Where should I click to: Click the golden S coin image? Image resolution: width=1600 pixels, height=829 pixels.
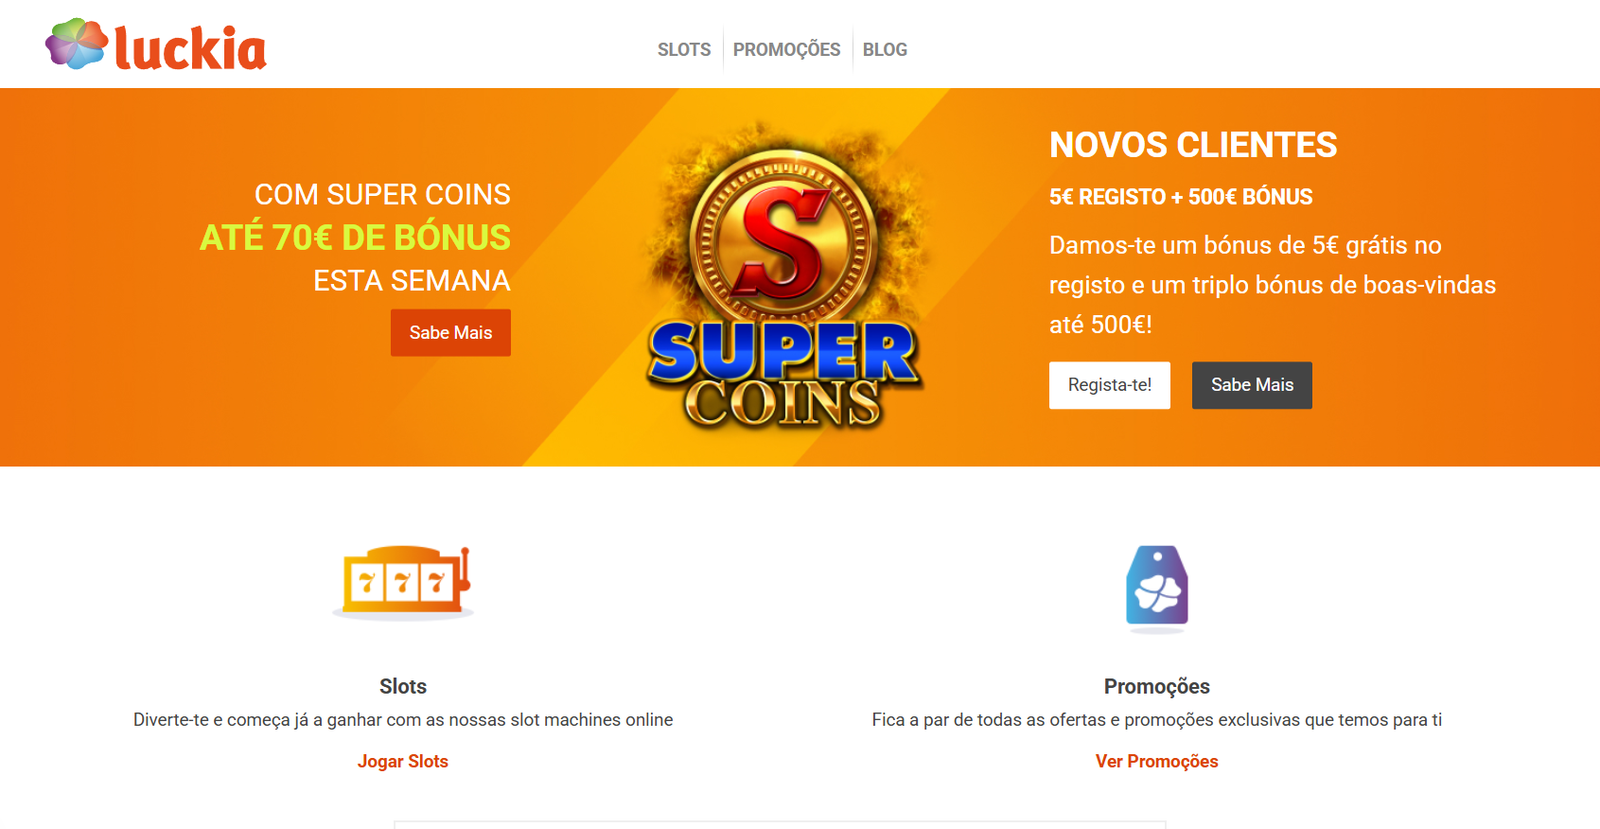tap(783, 240)
